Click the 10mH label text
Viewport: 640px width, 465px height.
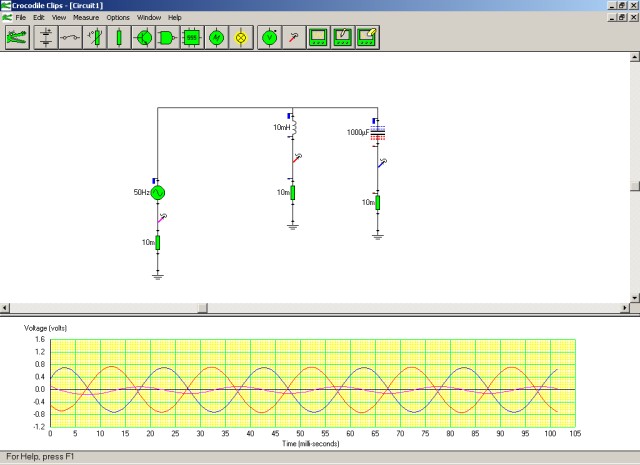tap(282, 127)
